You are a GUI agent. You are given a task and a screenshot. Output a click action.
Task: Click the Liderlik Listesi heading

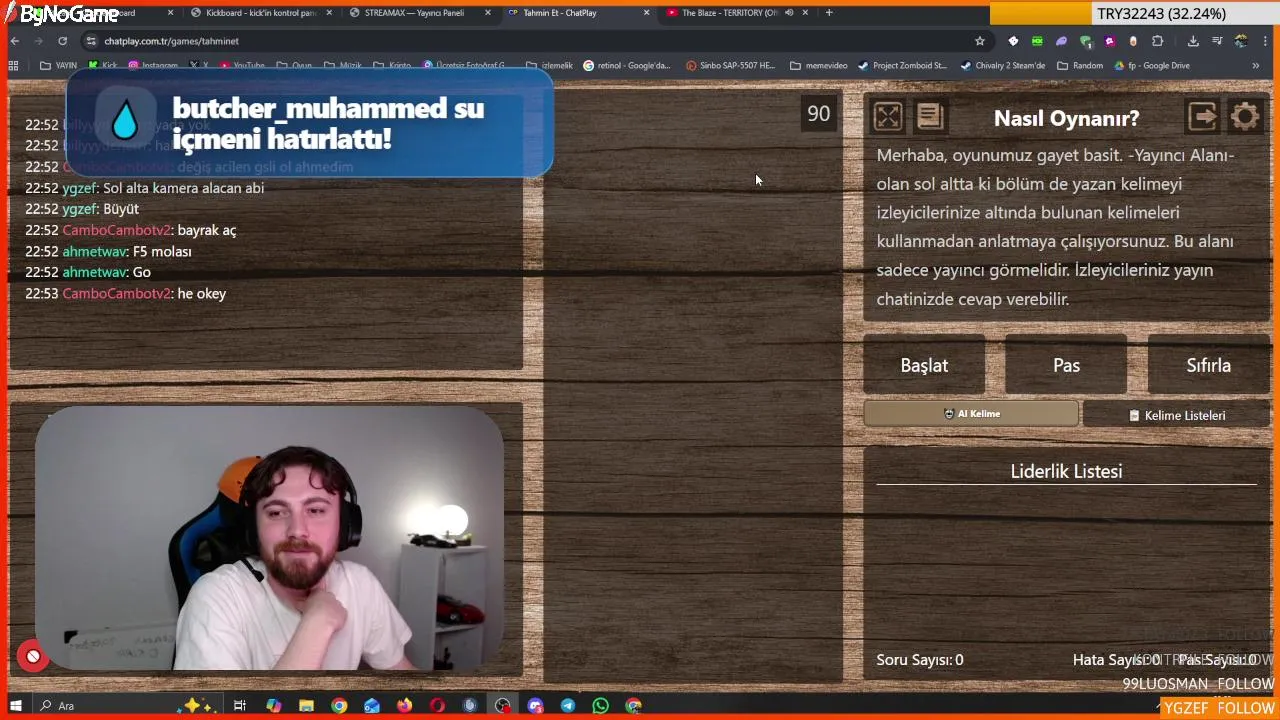(x=1066, y=471)
